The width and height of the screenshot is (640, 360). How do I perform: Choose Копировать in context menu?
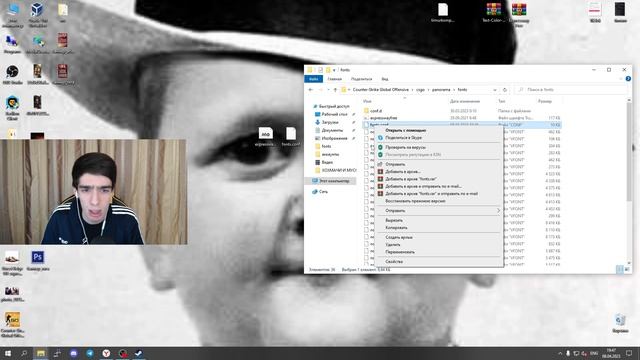(396, 227)
